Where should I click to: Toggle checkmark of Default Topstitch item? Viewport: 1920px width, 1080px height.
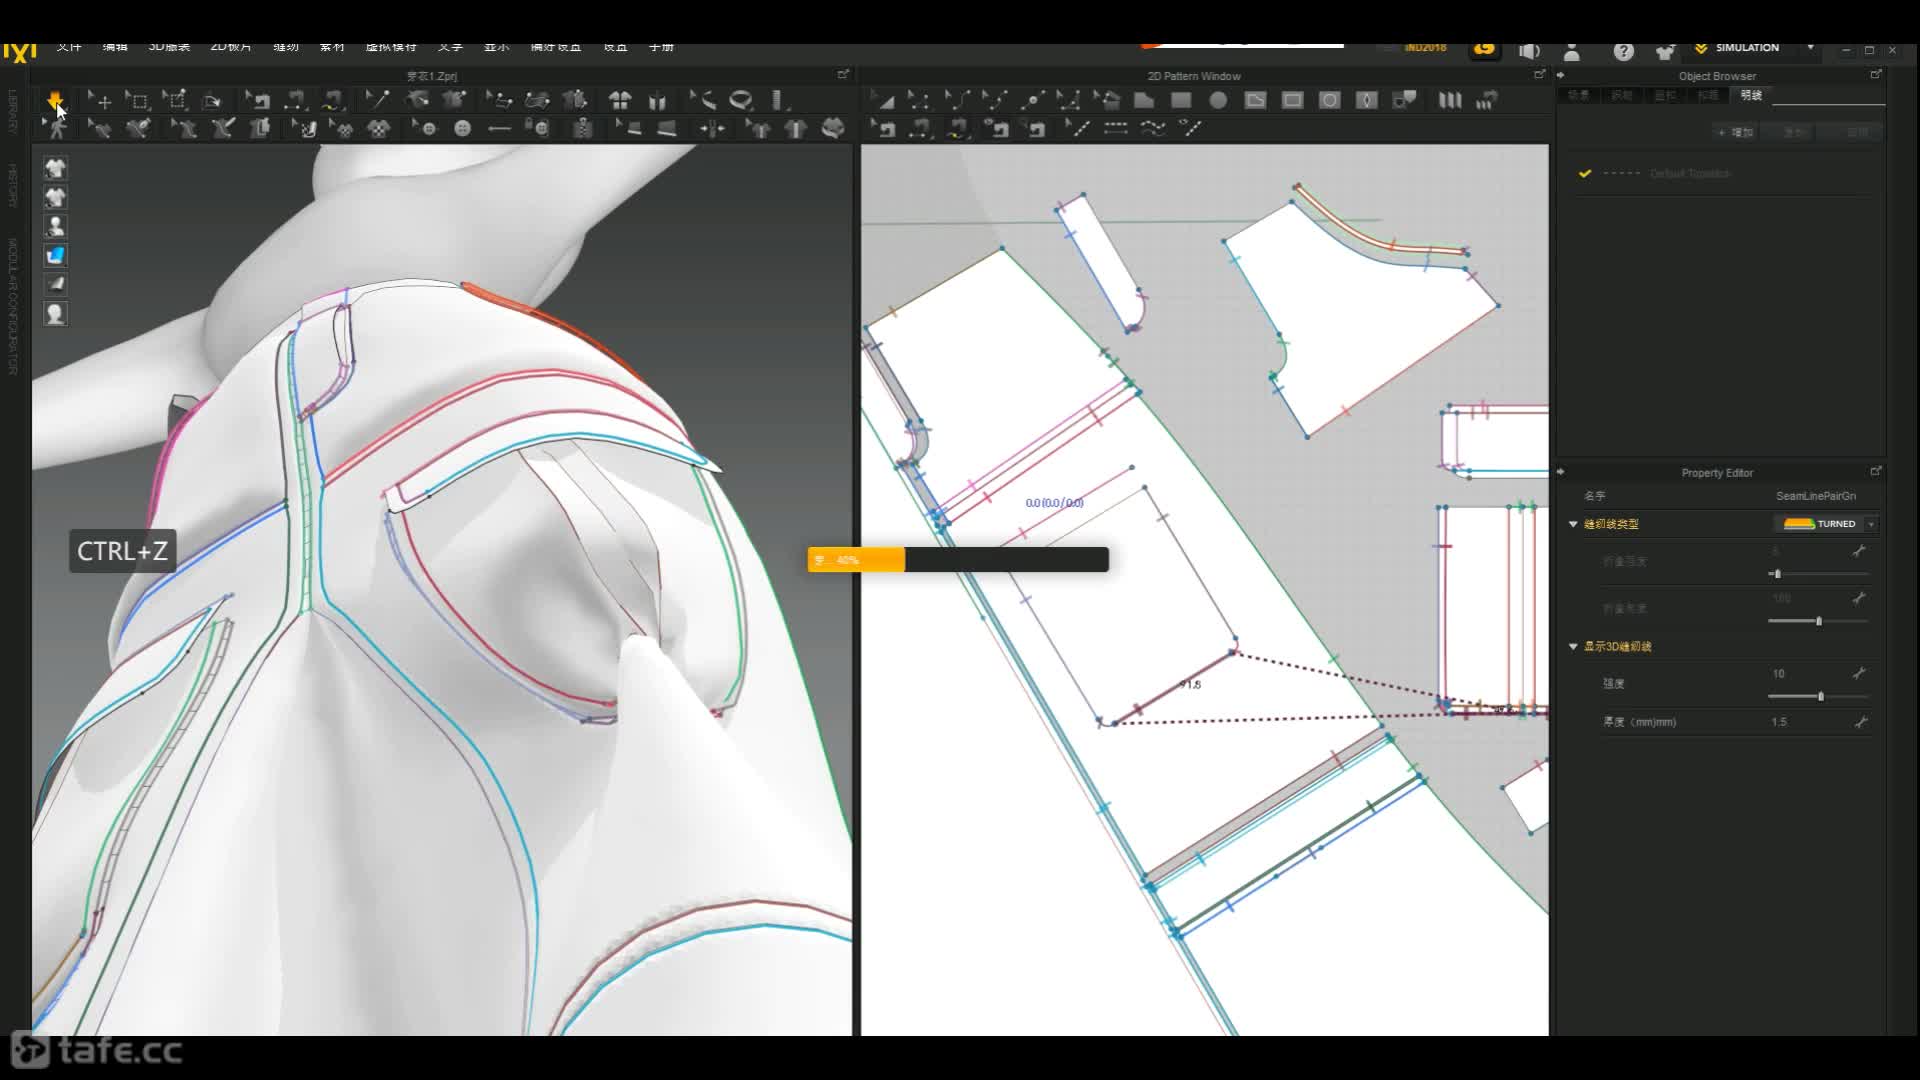pyautogui.click(x=1585, y=173)
